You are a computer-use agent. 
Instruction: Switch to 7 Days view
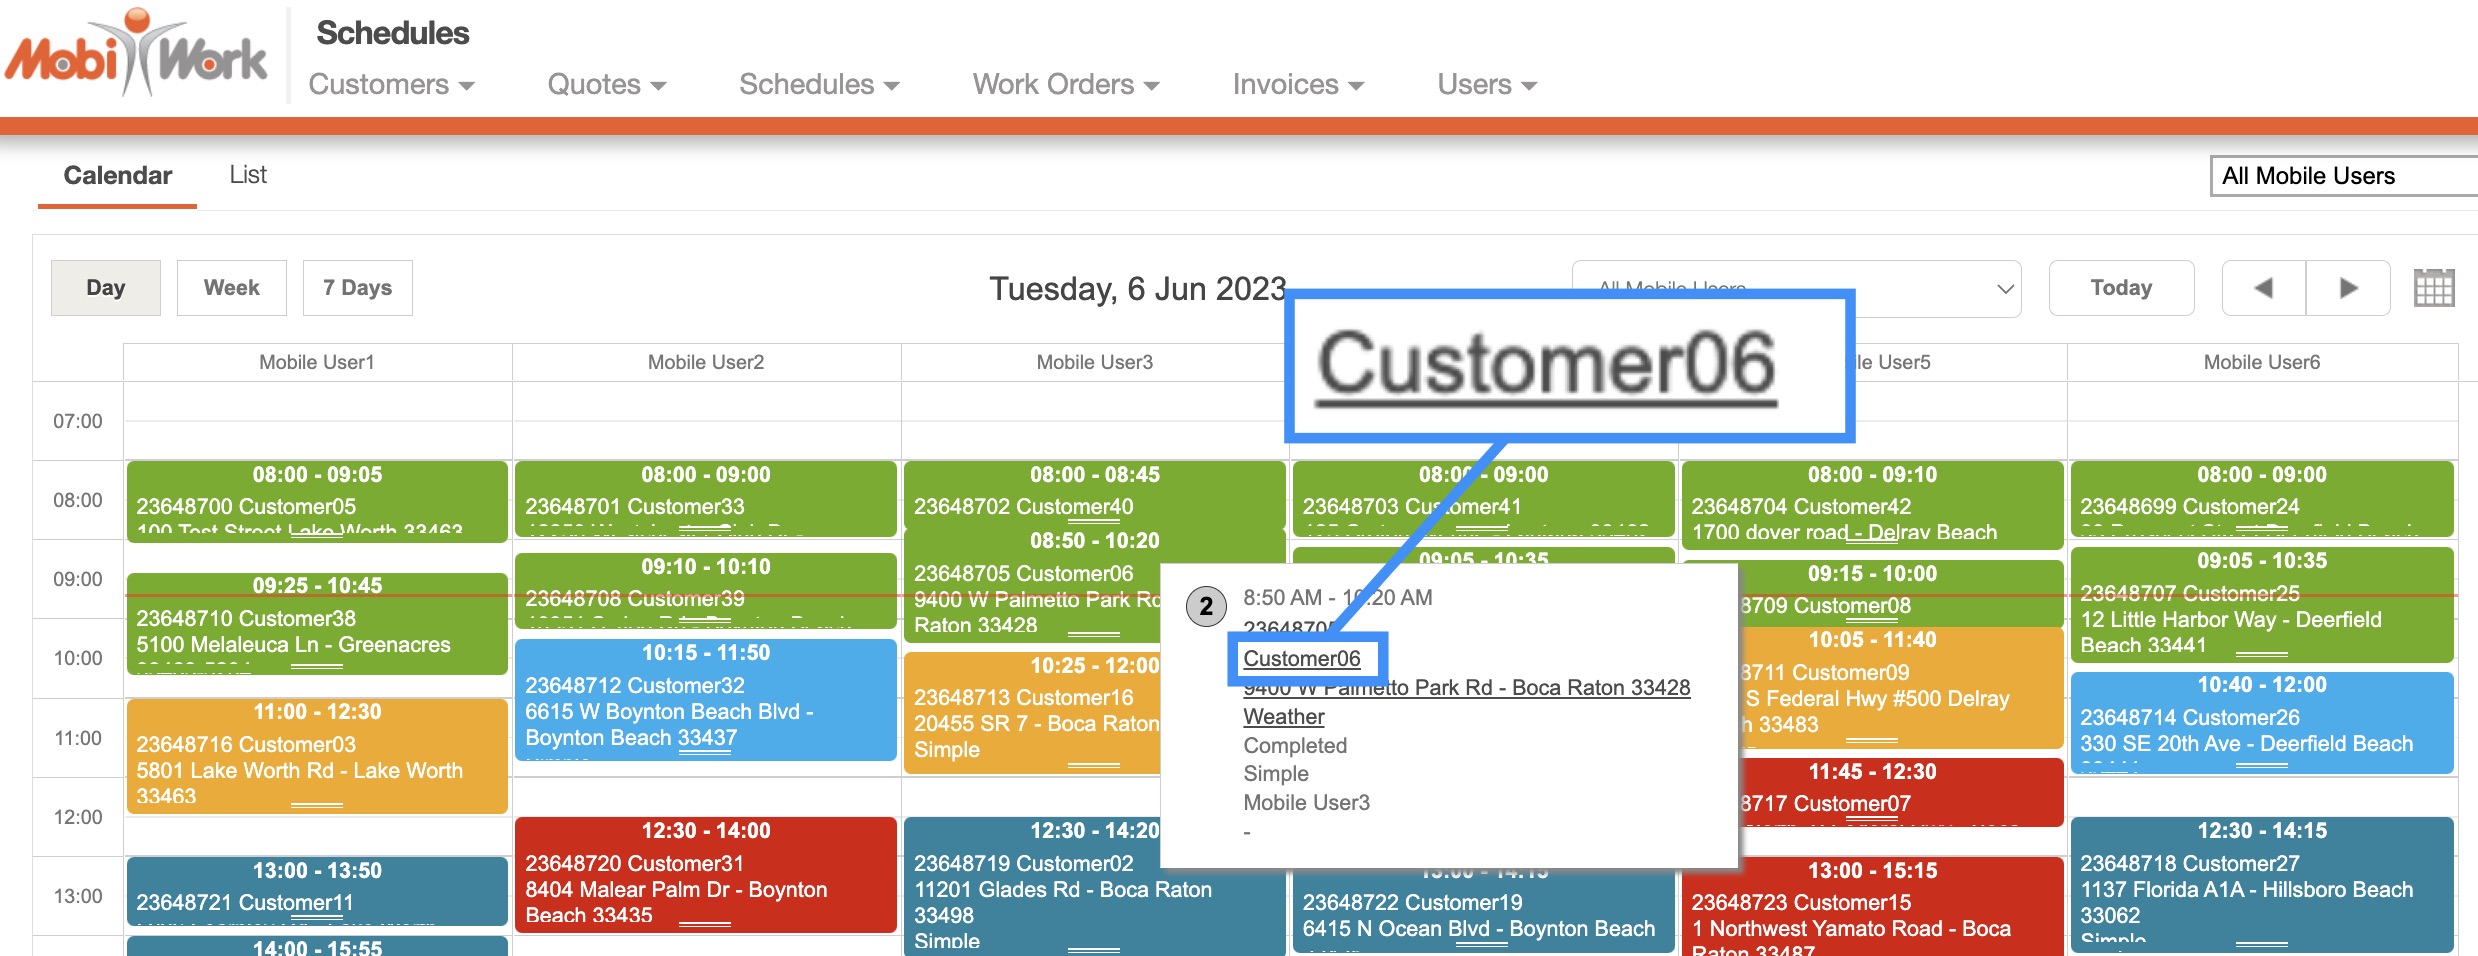point(357,288)
